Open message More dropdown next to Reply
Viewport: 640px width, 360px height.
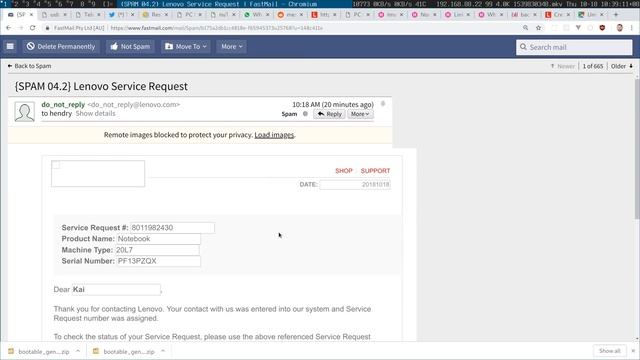[360, 114]
